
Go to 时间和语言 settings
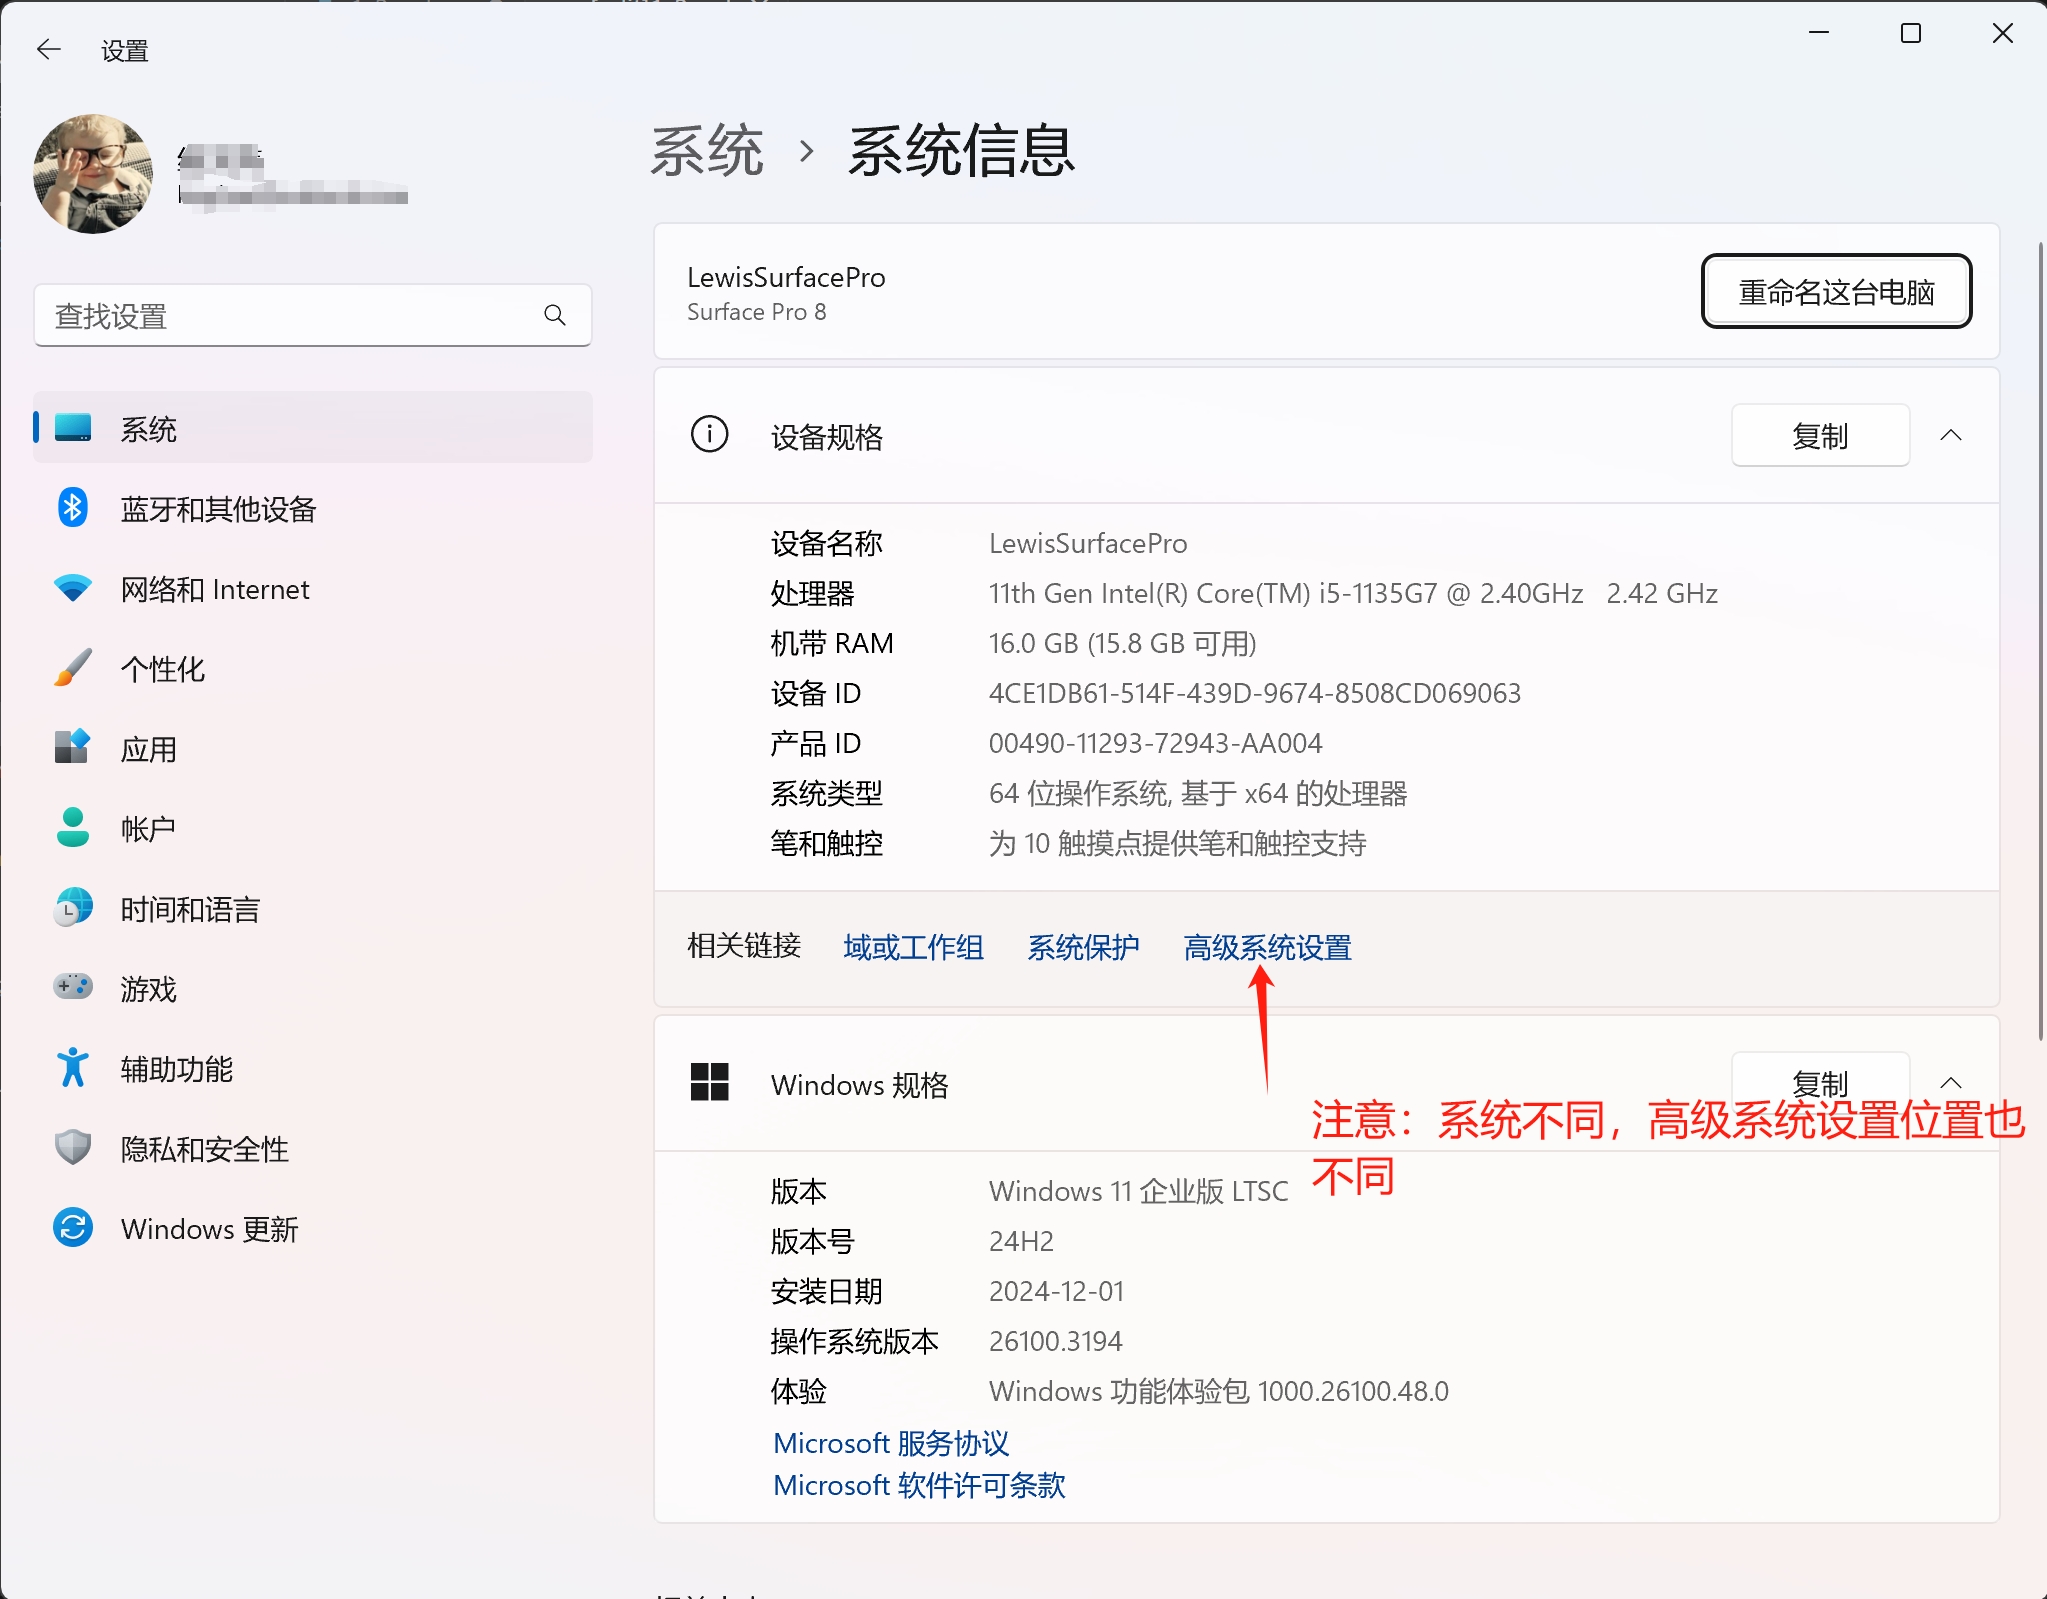tap(313, 909)
